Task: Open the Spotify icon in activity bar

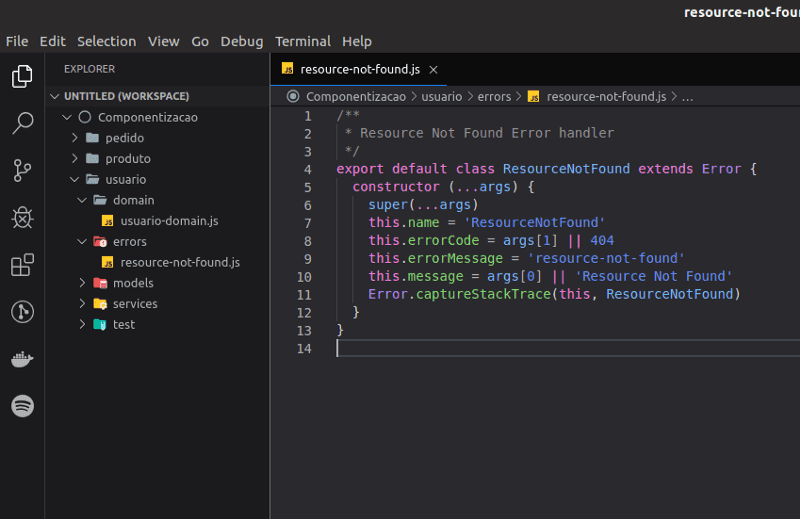Action: pyautogui.click(x=22, y=406)
